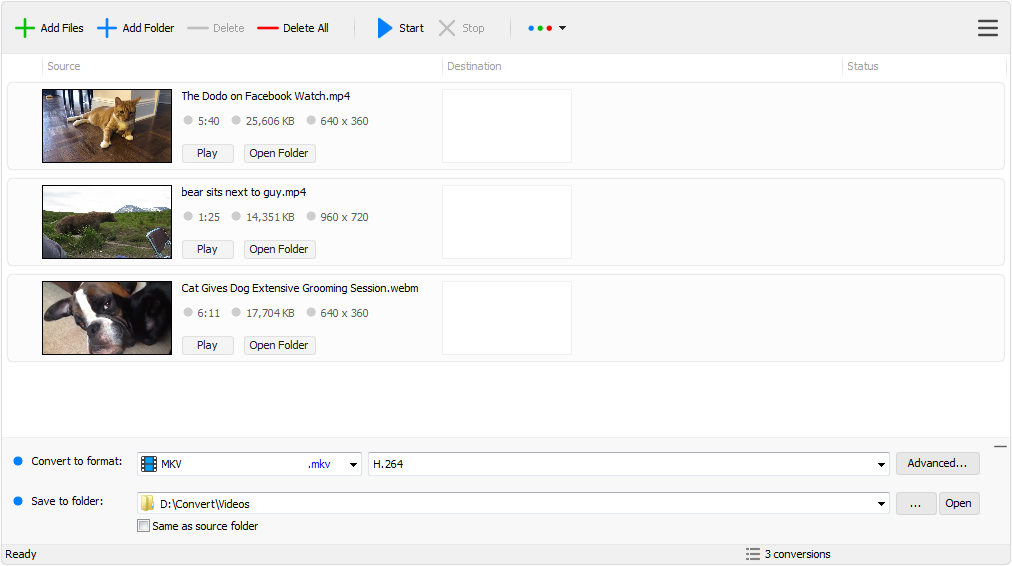This screenshot has width=1012, height=566.
Task: Play the bear sits next to guy video
Action: (x=207, y=249)
